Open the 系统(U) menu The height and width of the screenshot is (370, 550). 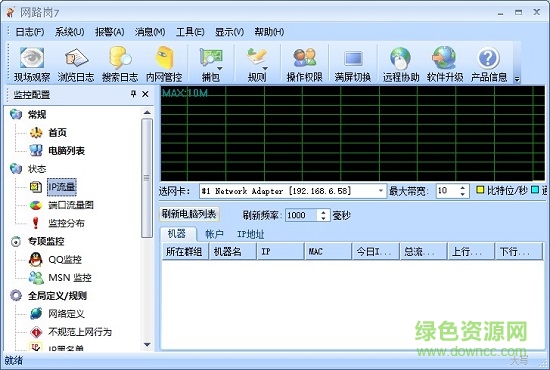pyautogui.click(x=69, y=32)
